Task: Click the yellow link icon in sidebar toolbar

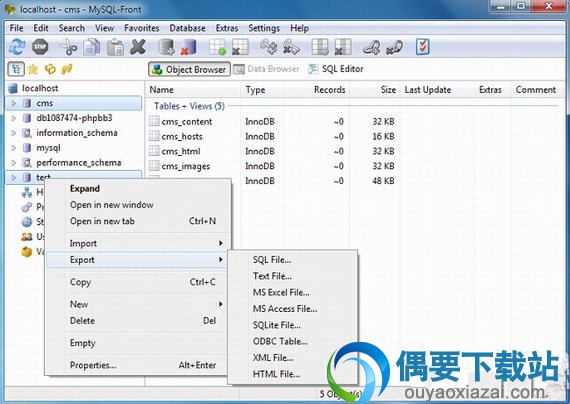Action: coord(67,69)
